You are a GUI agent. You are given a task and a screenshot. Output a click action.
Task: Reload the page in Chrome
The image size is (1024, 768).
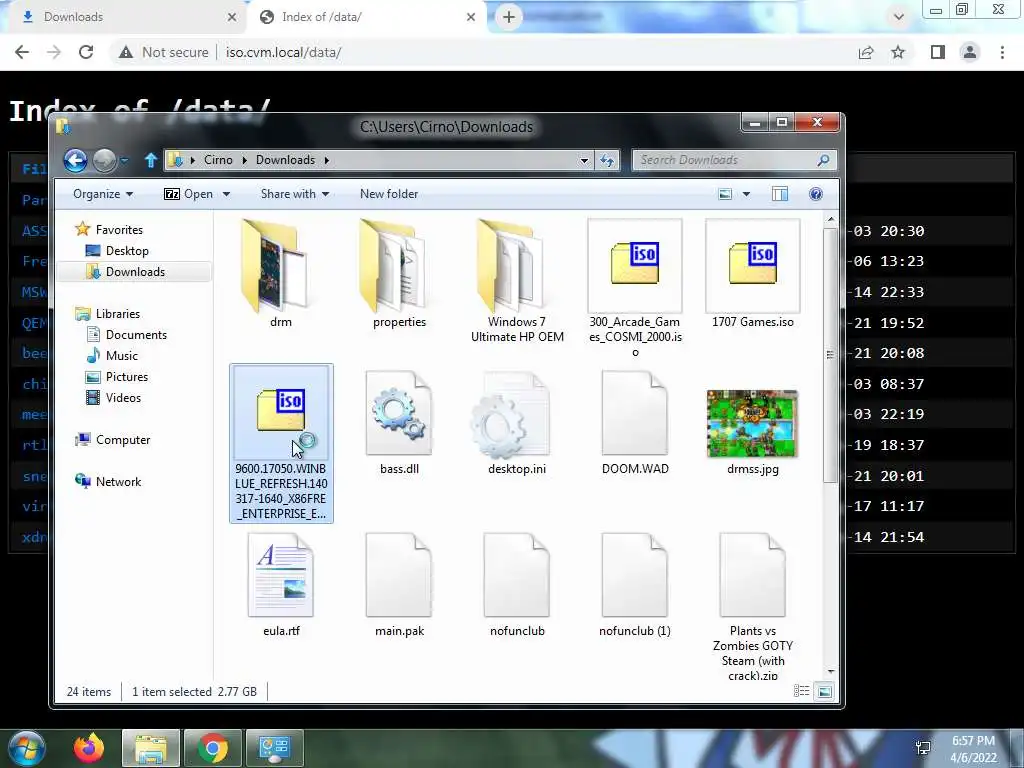coord(86,52)
